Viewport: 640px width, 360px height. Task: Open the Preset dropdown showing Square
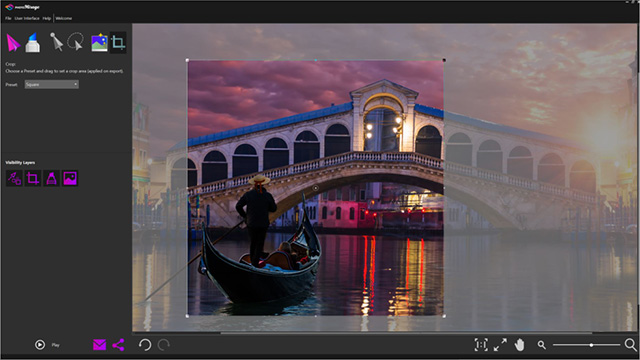[51, 84]
